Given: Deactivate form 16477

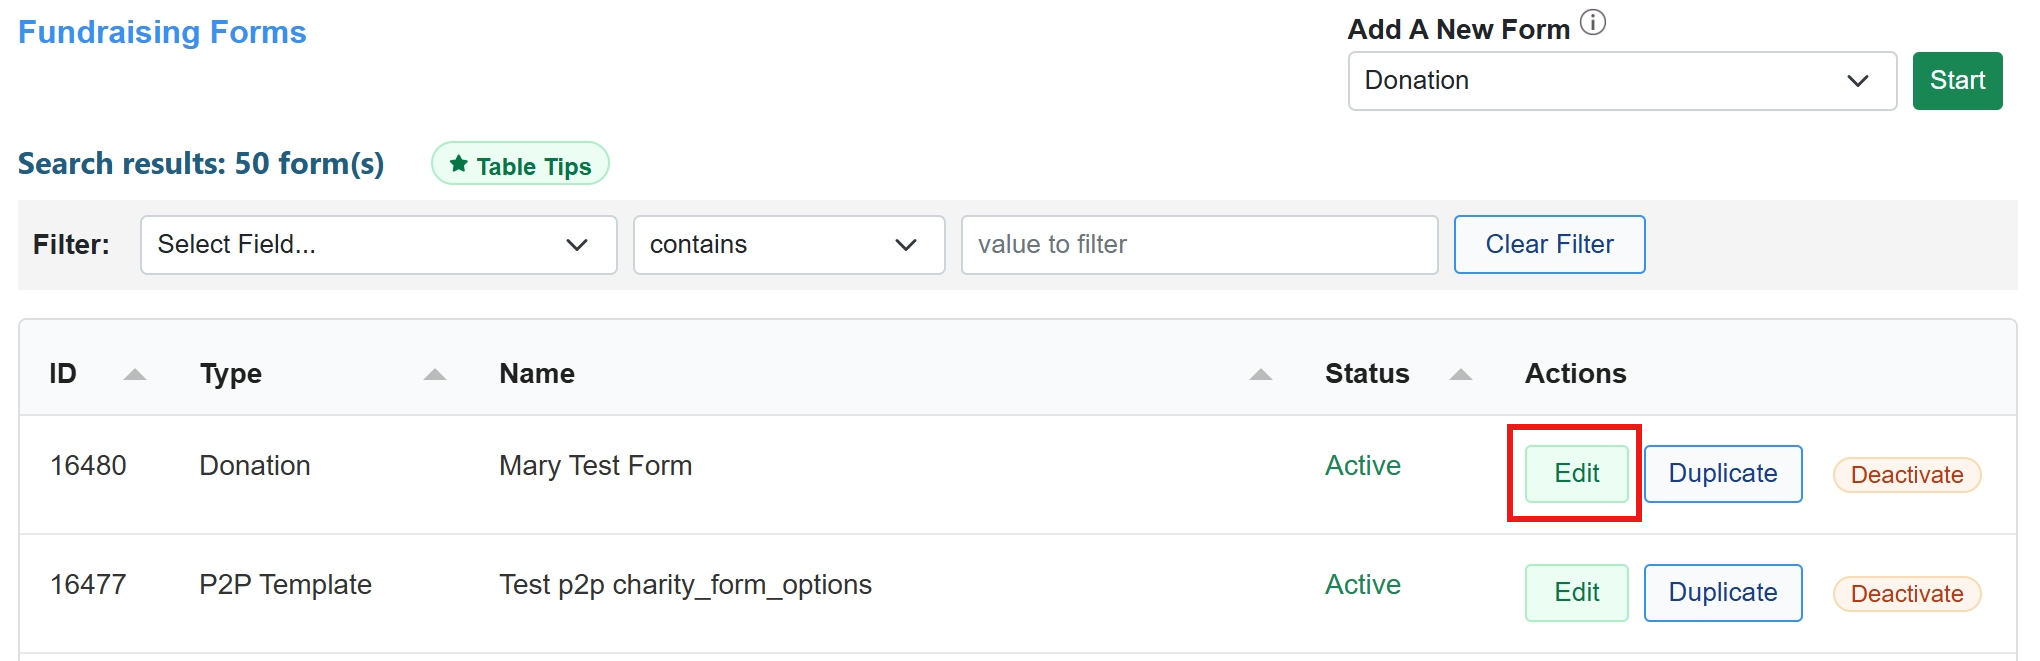Looking at the screenshot, I should coord(1906,594).
